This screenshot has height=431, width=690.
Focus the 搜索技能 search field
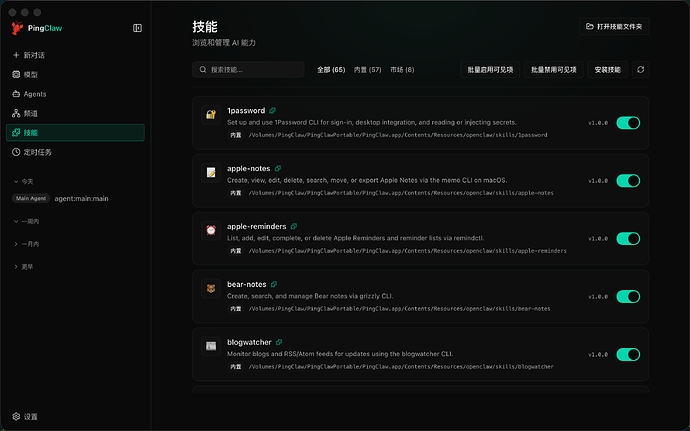pyautogui.click(x=248, y=70)
